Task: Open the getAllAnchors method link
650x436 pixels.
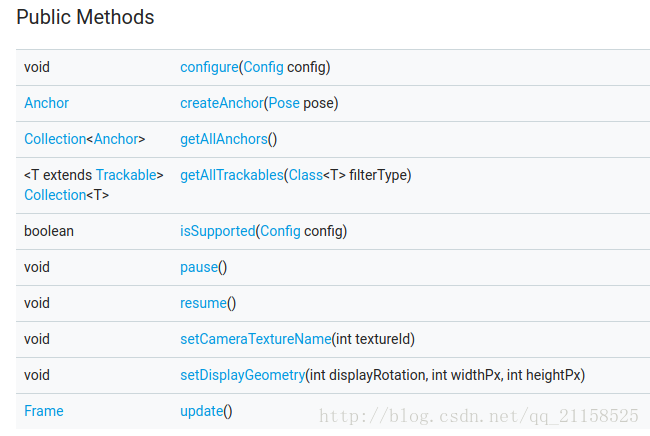Action: (x=224, y=139)
